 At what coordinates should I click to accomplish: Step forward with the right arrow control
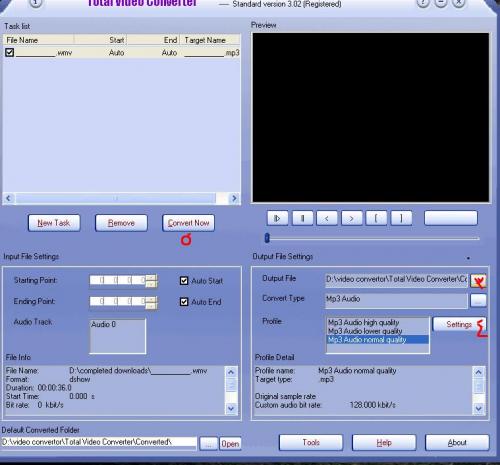tap(351, 219)
